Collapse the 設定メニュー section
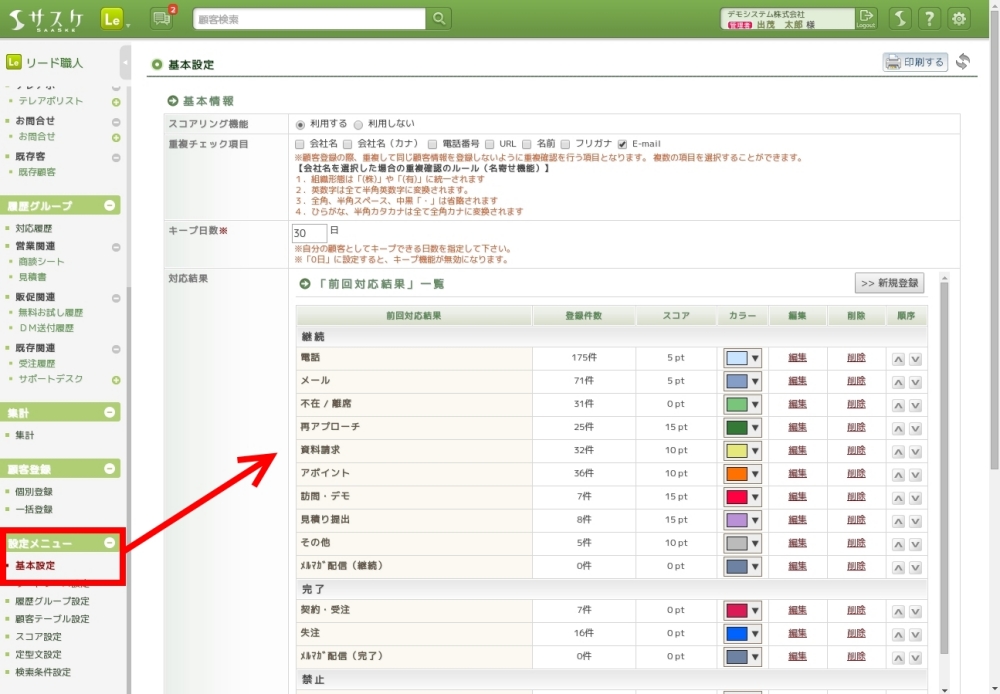Screen dimensions: 1000x694 (x=110, y=543)
